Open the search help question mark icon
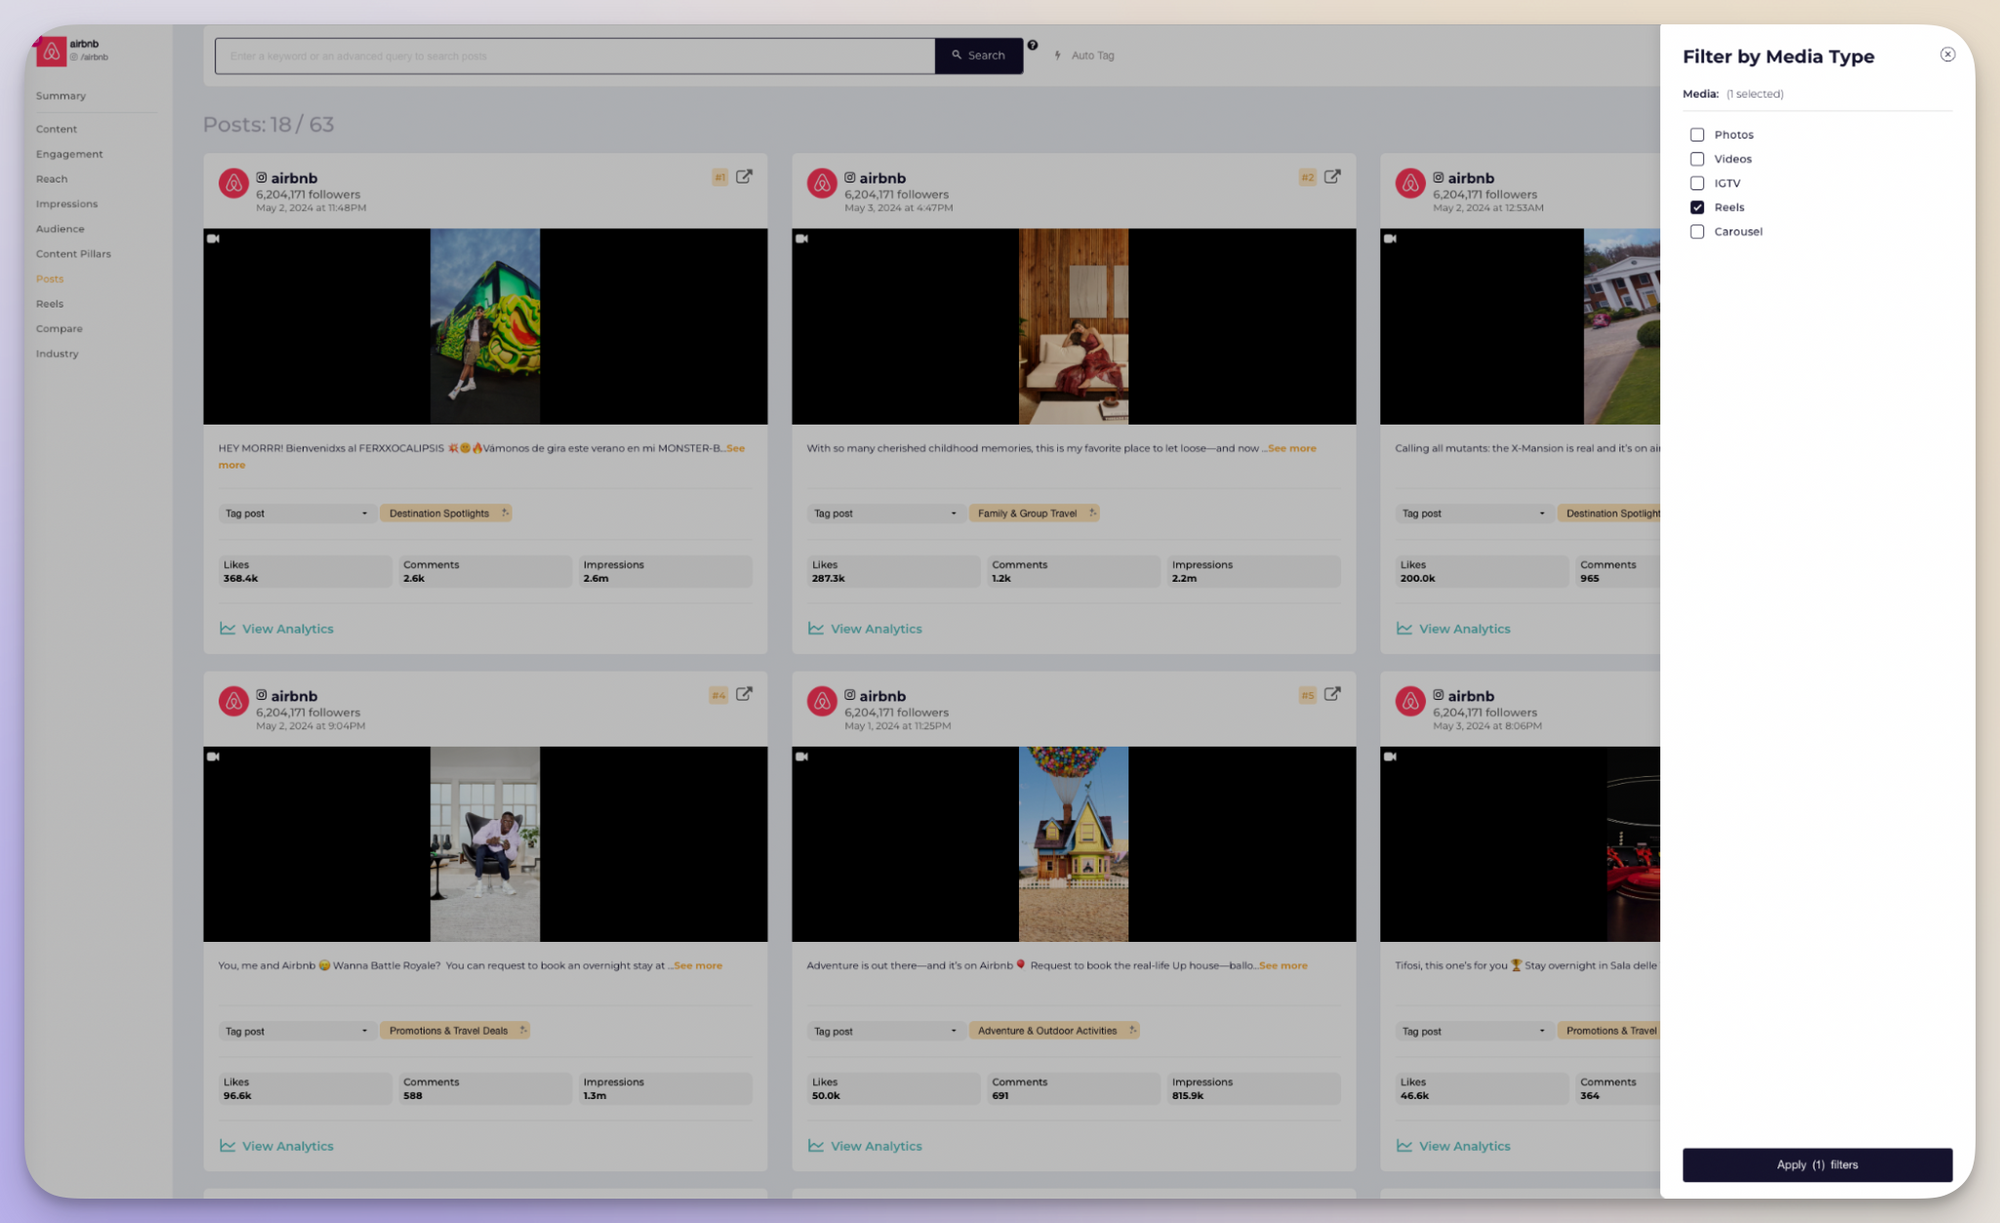Screen dimensions: 2000x1223 click(1032, 45)
